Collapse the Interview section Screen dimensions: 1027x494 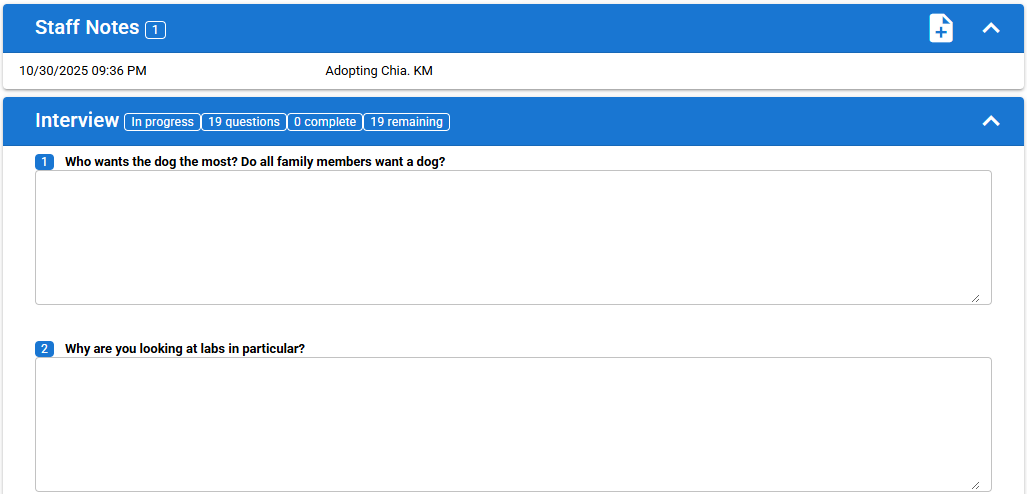click(990, 121)
